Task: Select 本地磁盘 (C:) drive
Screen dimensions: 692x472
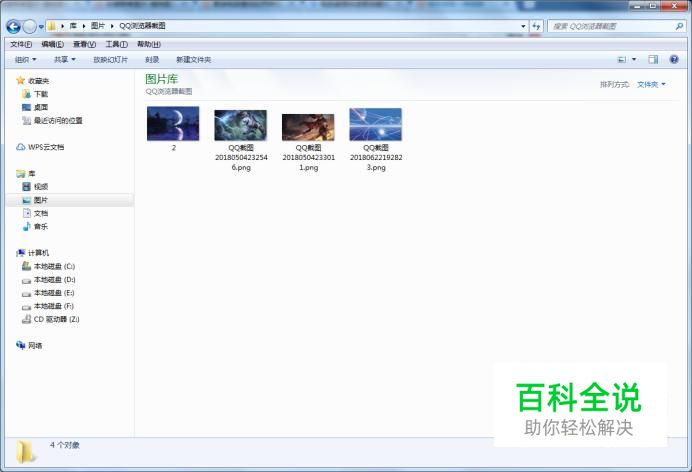Action: tap(54, 266)
